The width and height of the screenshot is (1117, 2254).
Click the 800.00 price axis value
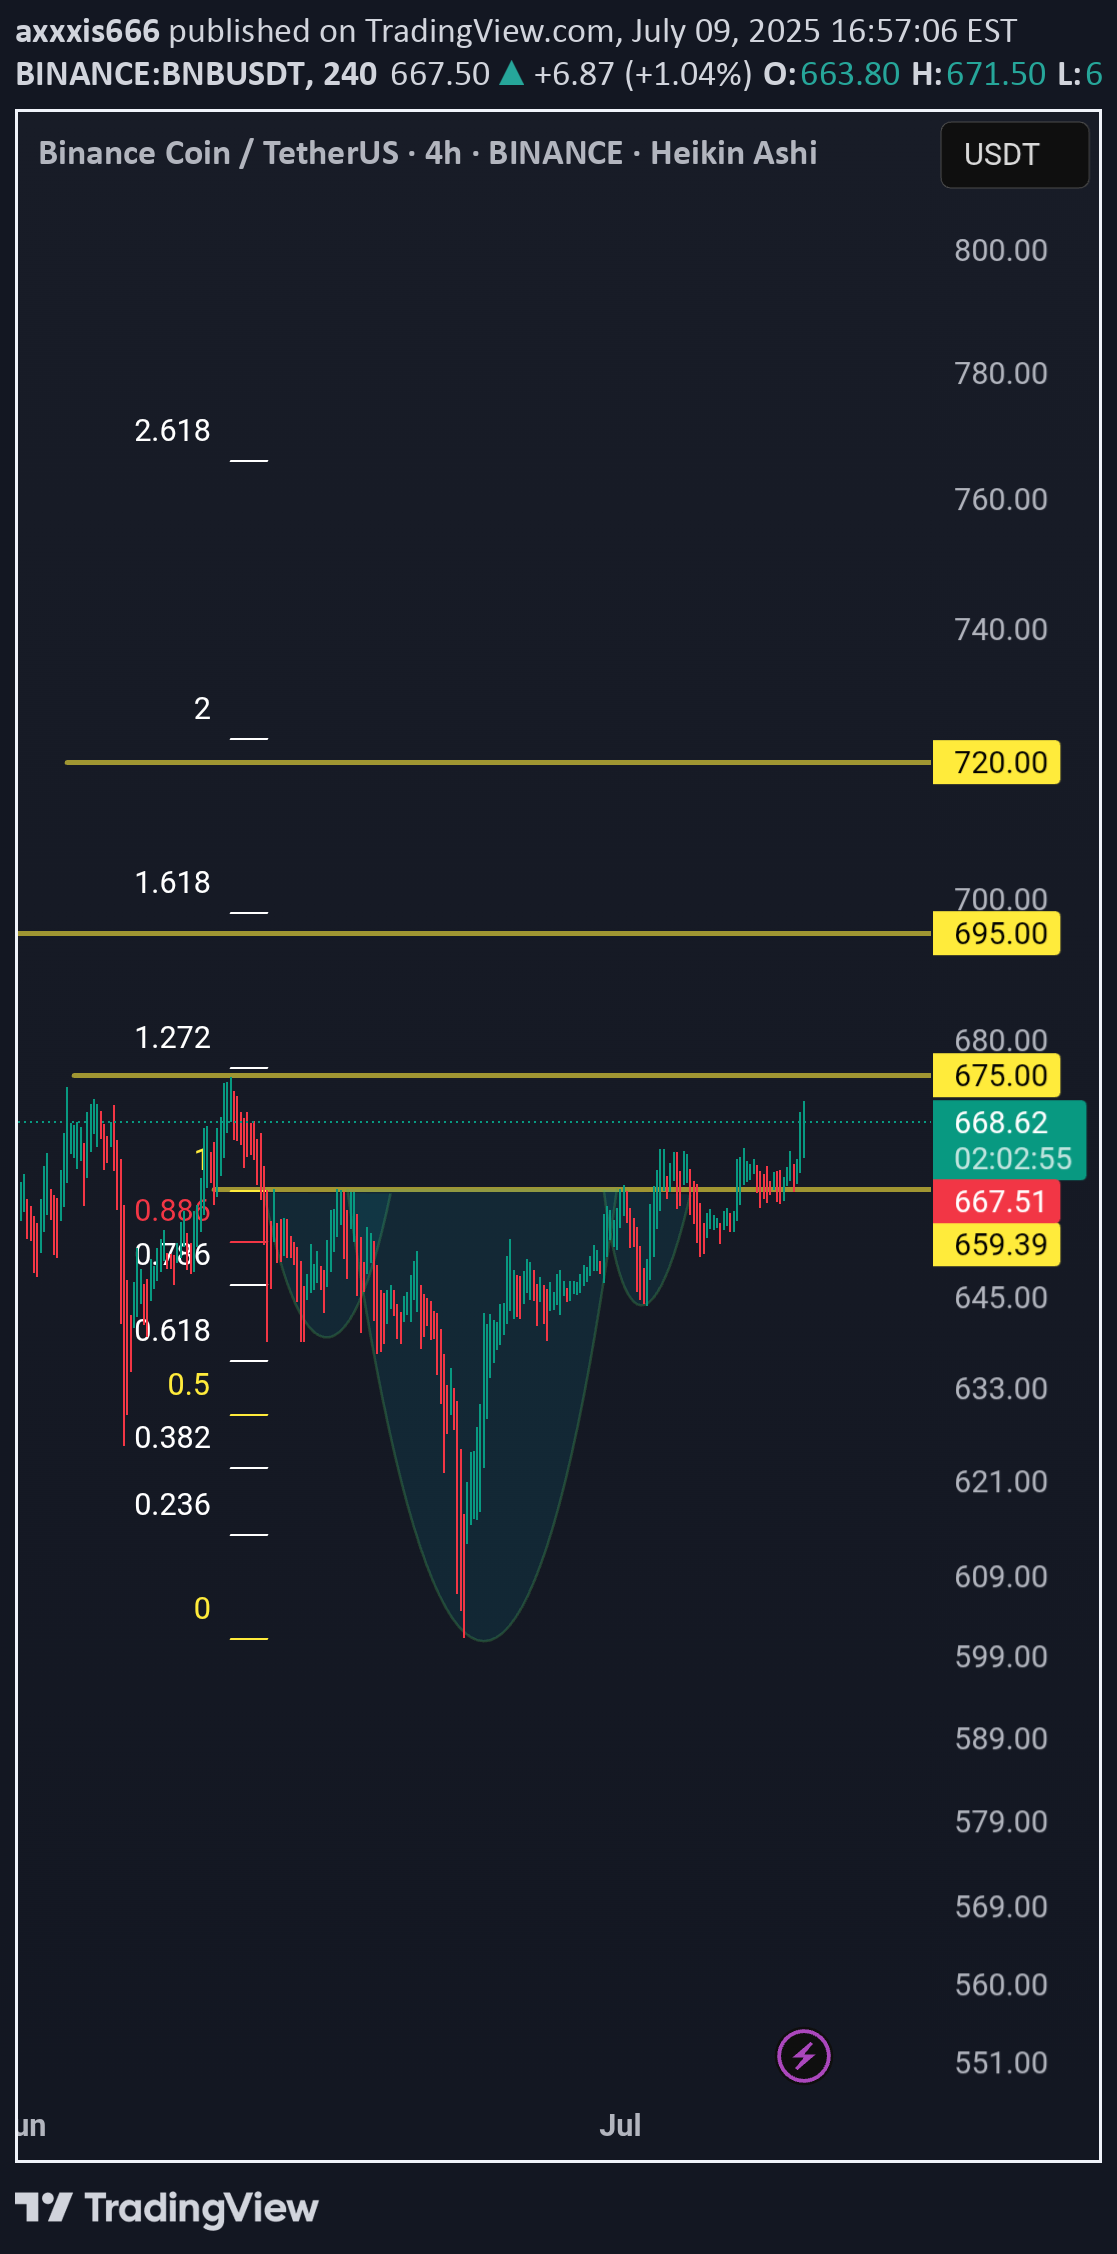tap(1001, 250)
